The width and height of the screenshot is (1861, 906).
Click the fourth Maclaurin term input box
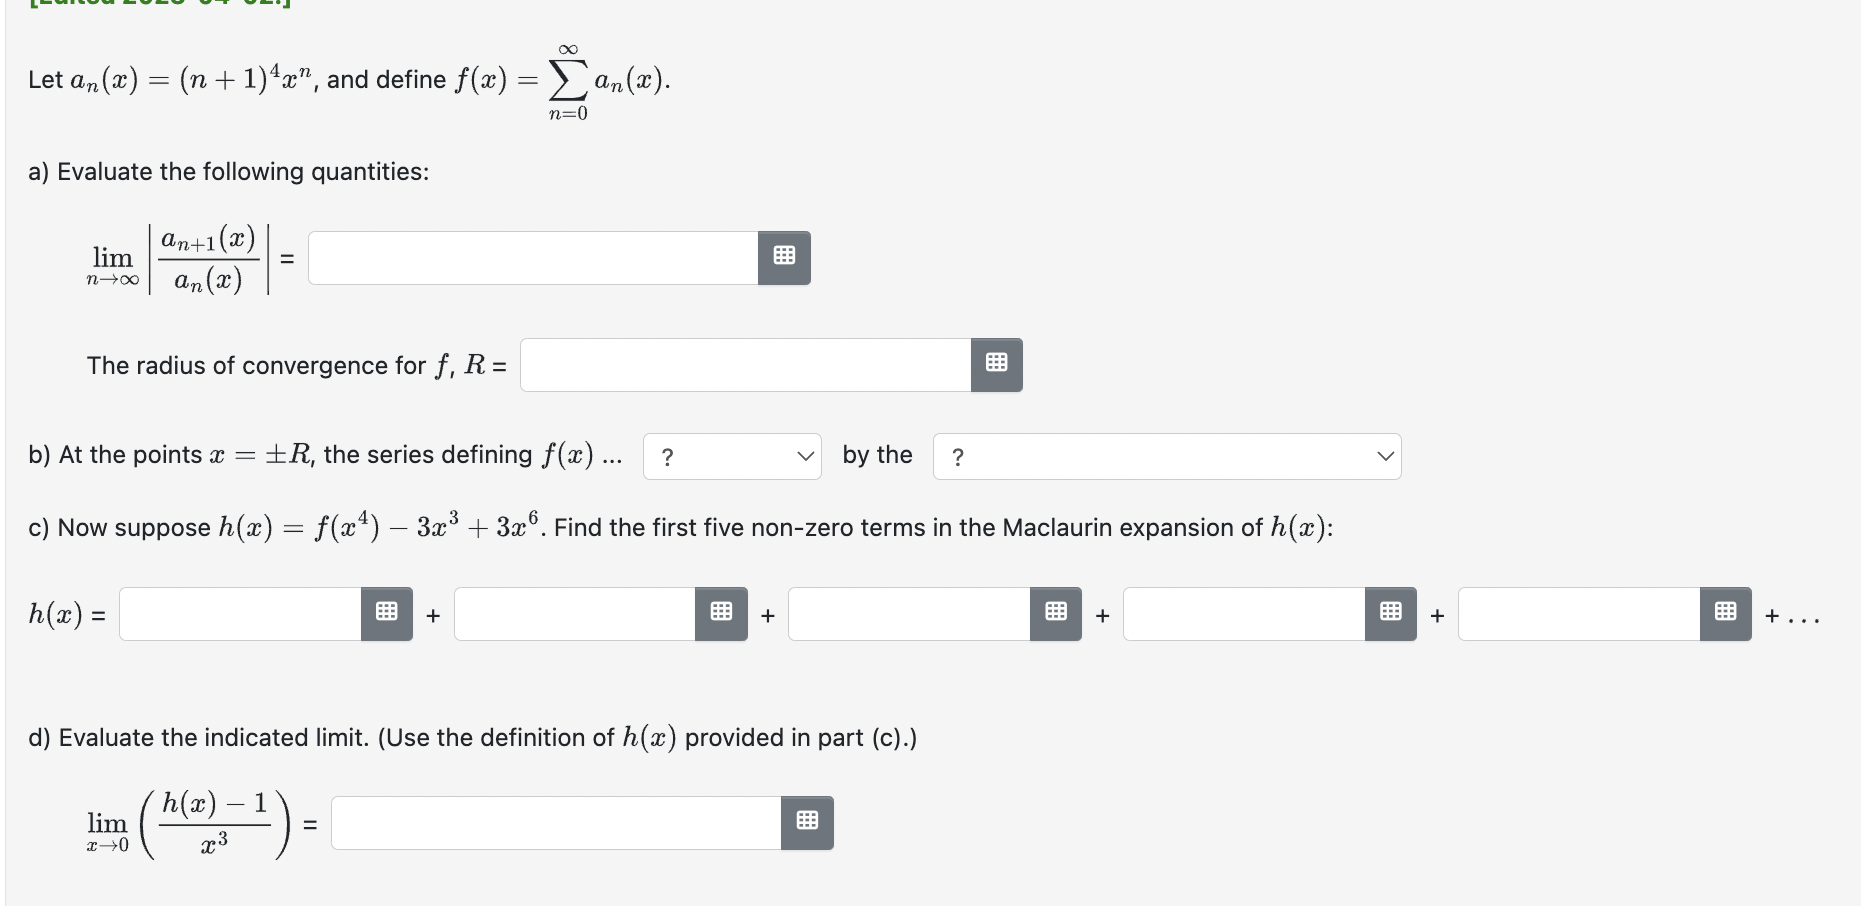coord(1245,614)
